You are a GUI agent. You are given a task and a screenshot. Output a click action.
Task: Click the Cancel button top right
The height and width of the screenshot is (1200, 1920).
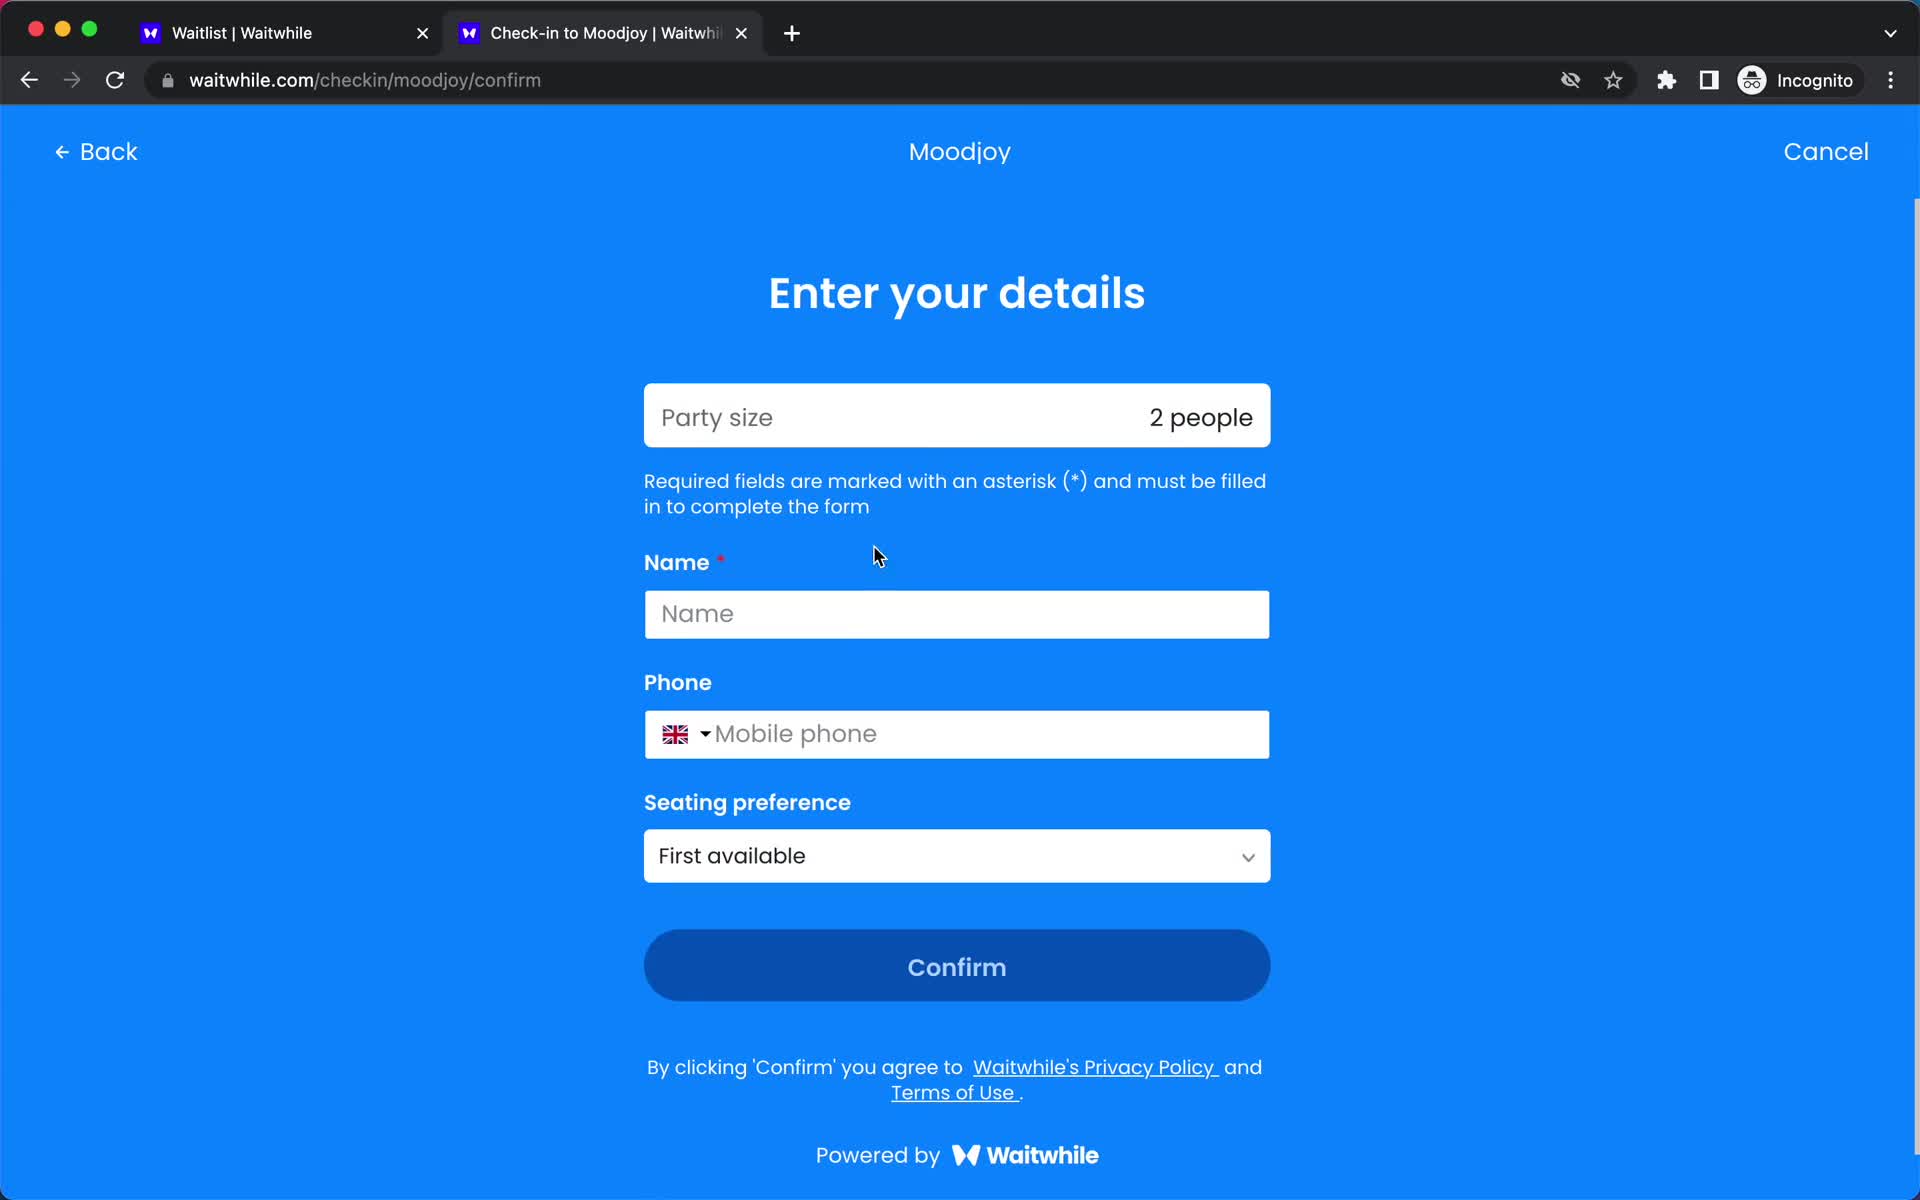tap(1826, 151)
